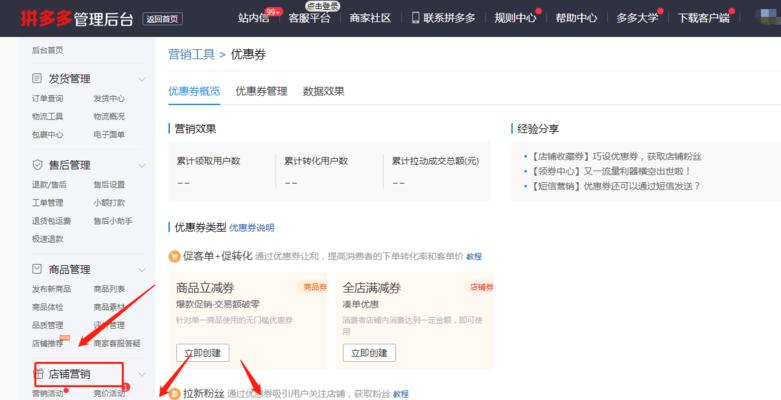Open 商品列表 in the sidebar
The image size is (781, 400).
click(109, 289)
